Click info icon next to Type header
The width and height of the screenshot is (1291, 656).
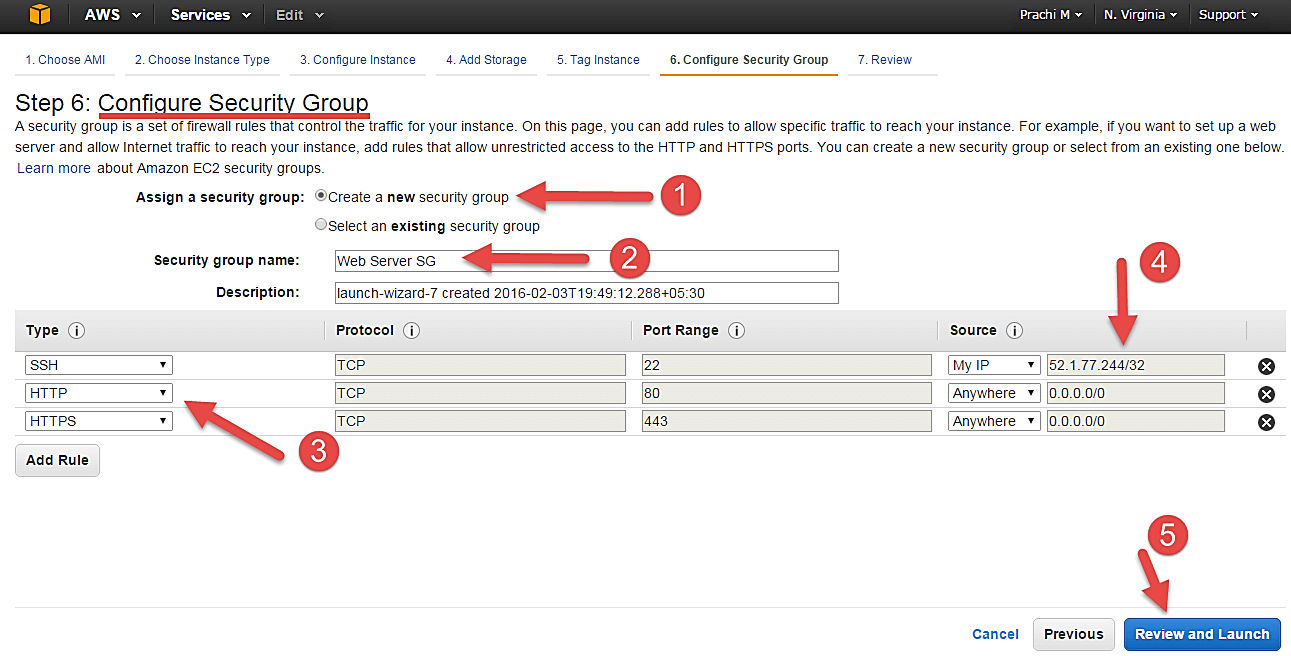coord(76,331)
